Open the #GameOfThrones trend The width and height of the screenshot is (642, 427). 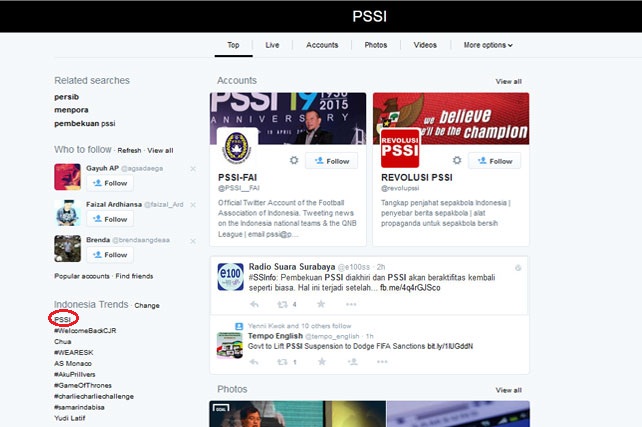pos(83,385)
